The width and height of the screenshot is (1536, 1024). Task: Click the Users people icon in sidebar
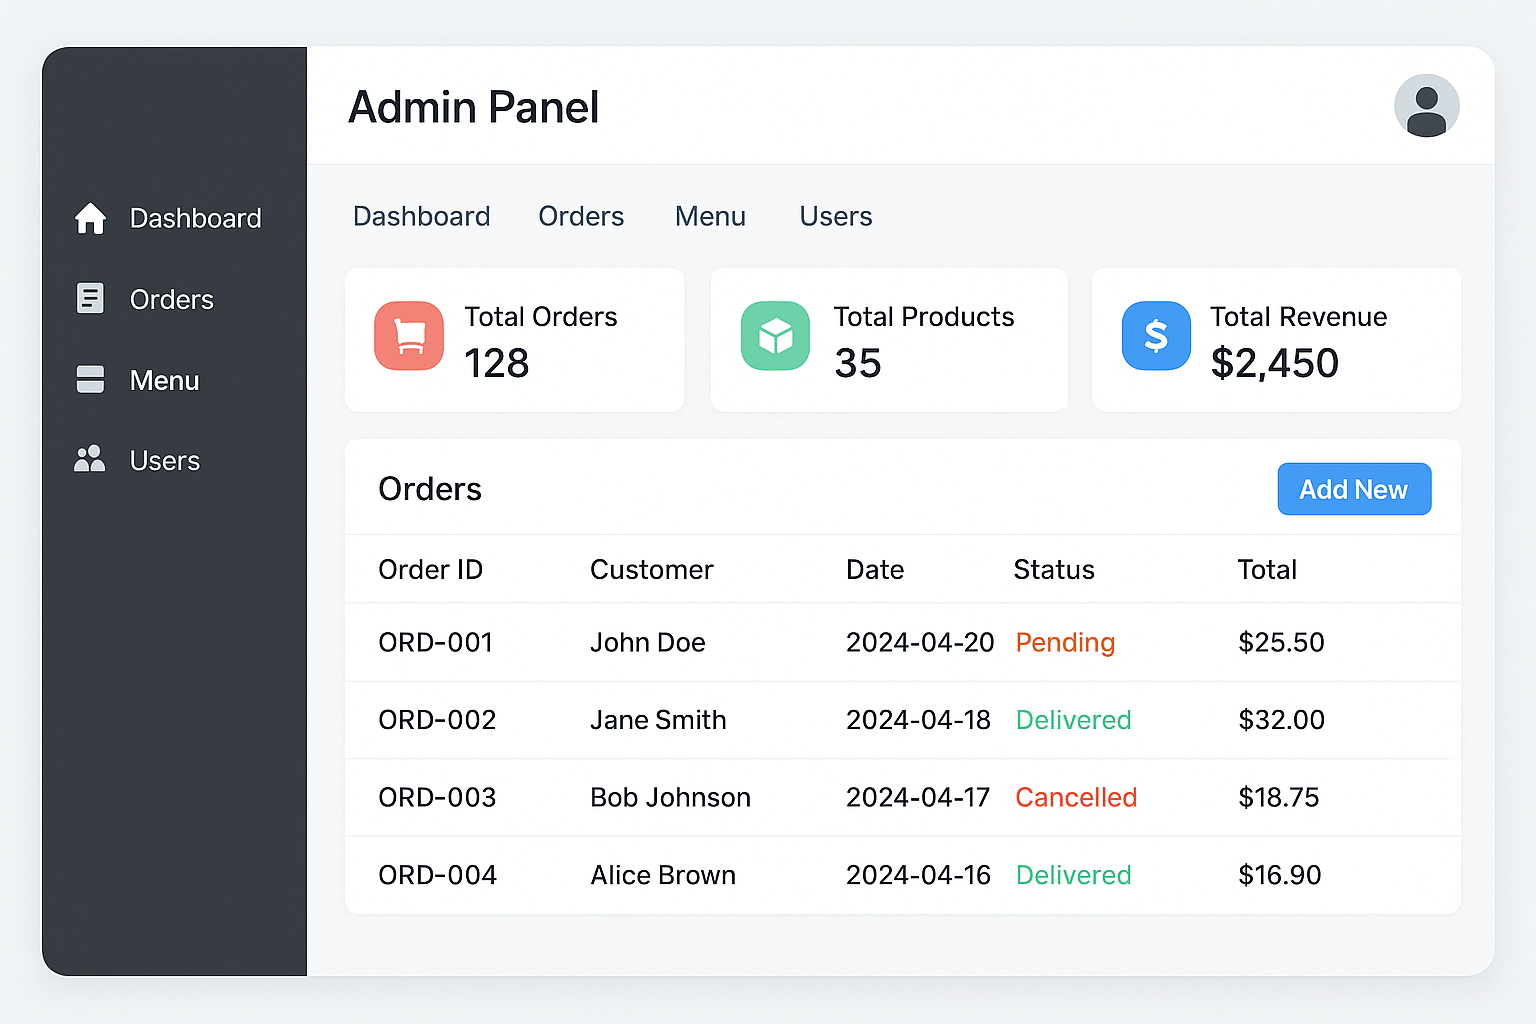pos(90,459)
